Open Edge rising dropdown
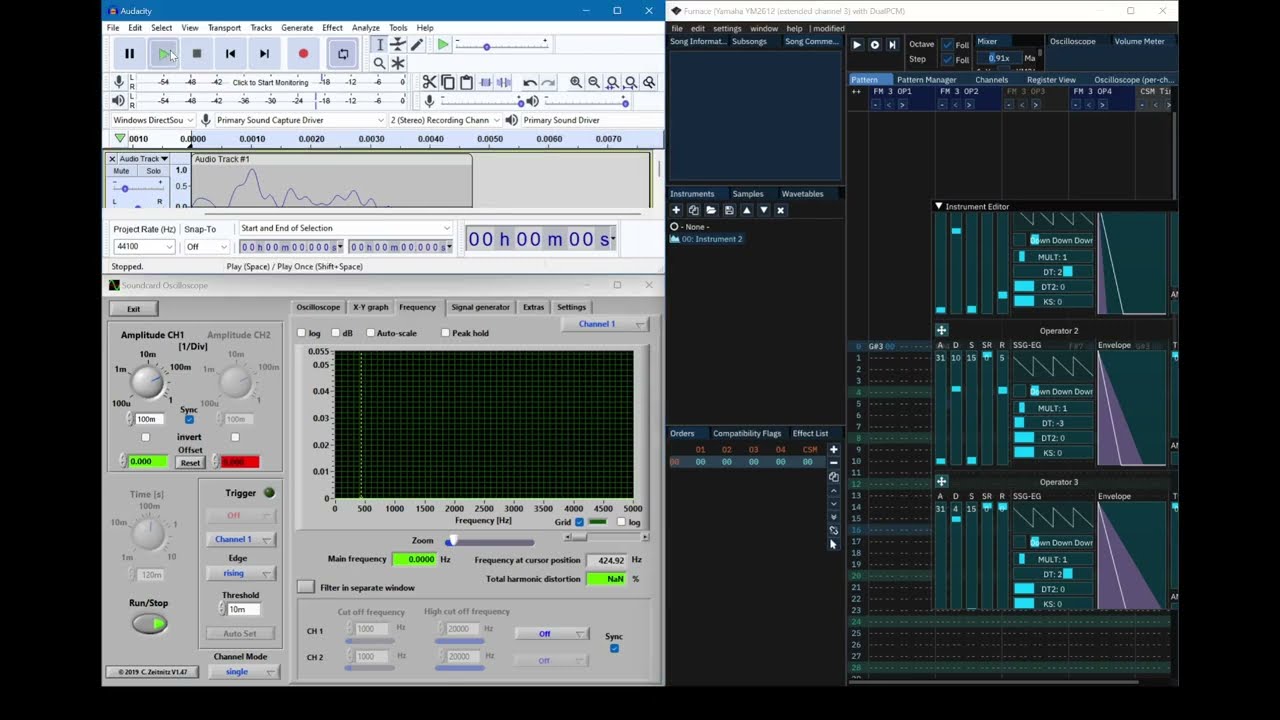1280x720 pixels. [x=241, y=573]
